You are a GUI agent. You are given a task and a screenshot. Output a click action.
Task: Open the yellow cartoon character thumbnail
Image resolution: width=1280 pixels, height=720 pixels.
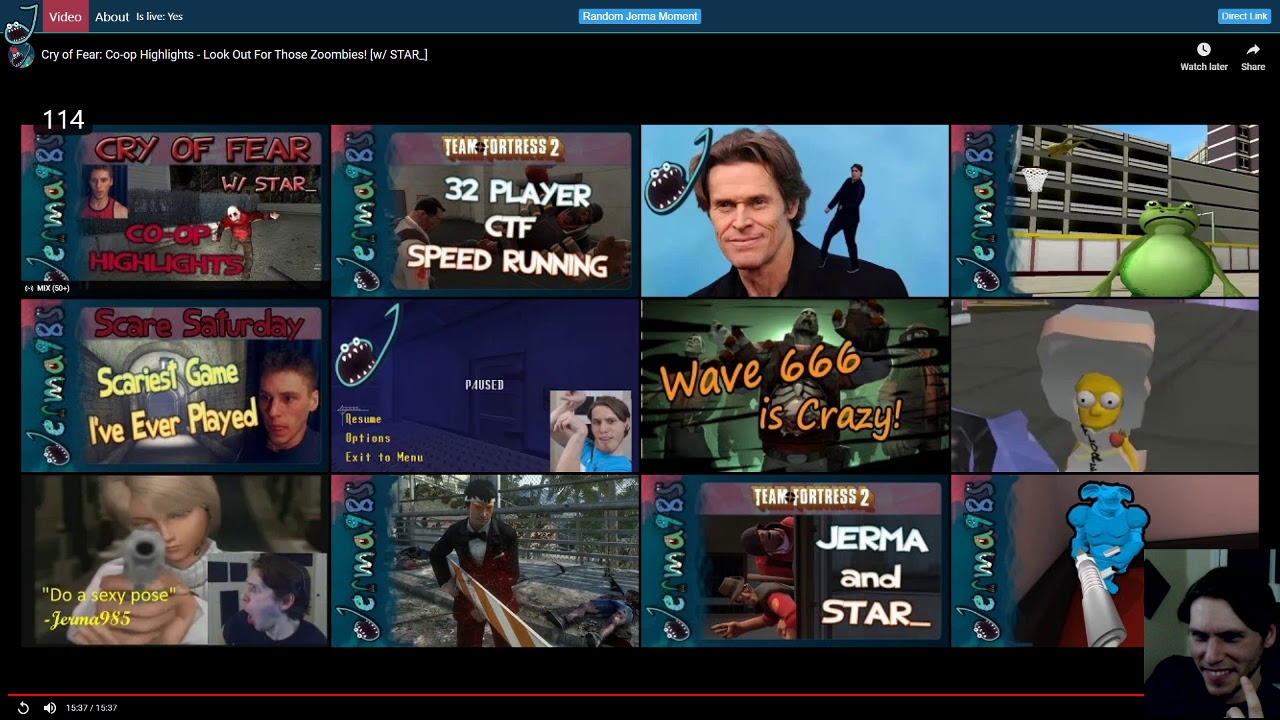coord(1105,386)
